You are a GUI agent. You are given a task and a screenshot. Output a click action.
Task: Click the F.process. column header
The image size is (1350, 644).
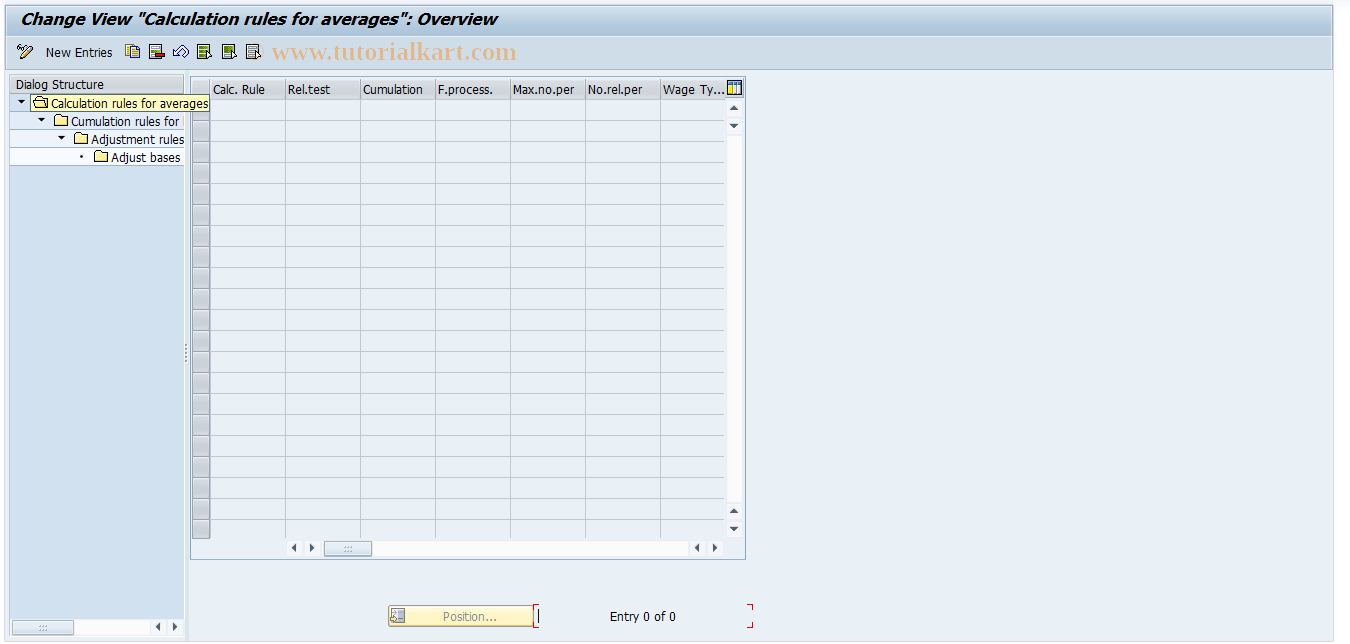tap(473, 89)
